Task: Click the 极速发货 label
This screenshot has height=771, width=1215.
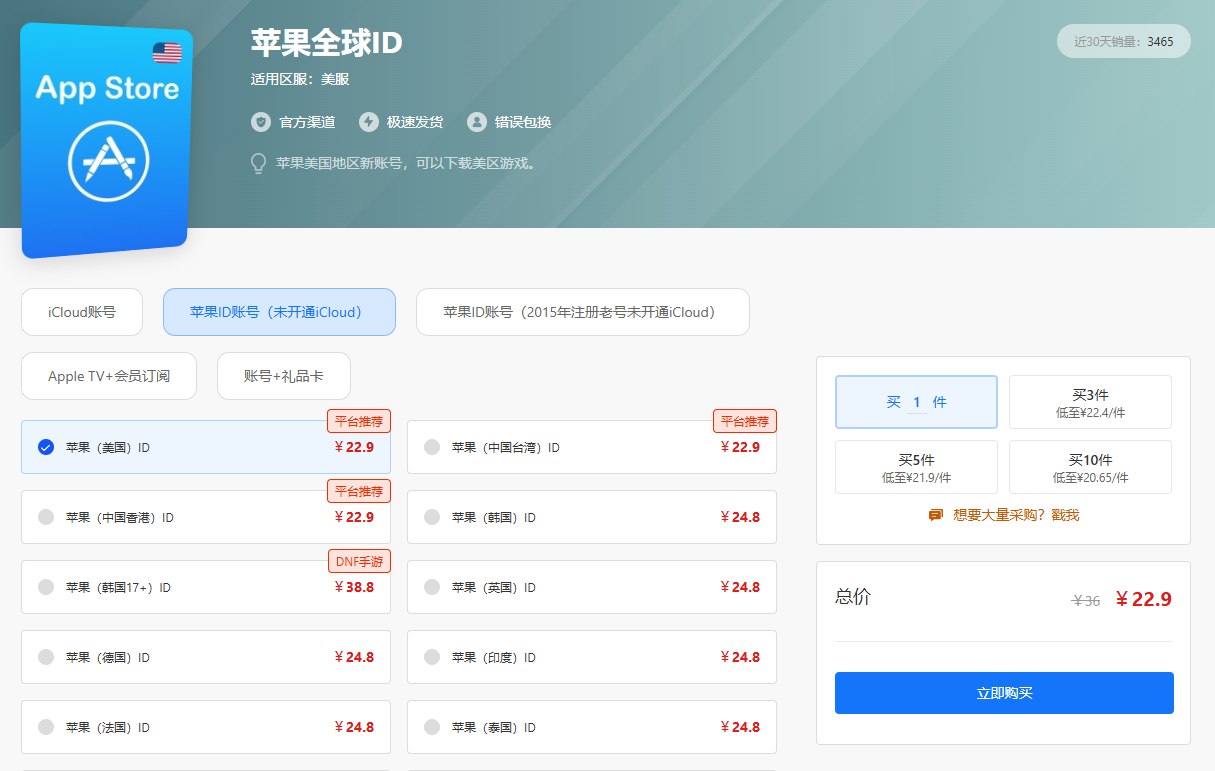Action: 415,122
